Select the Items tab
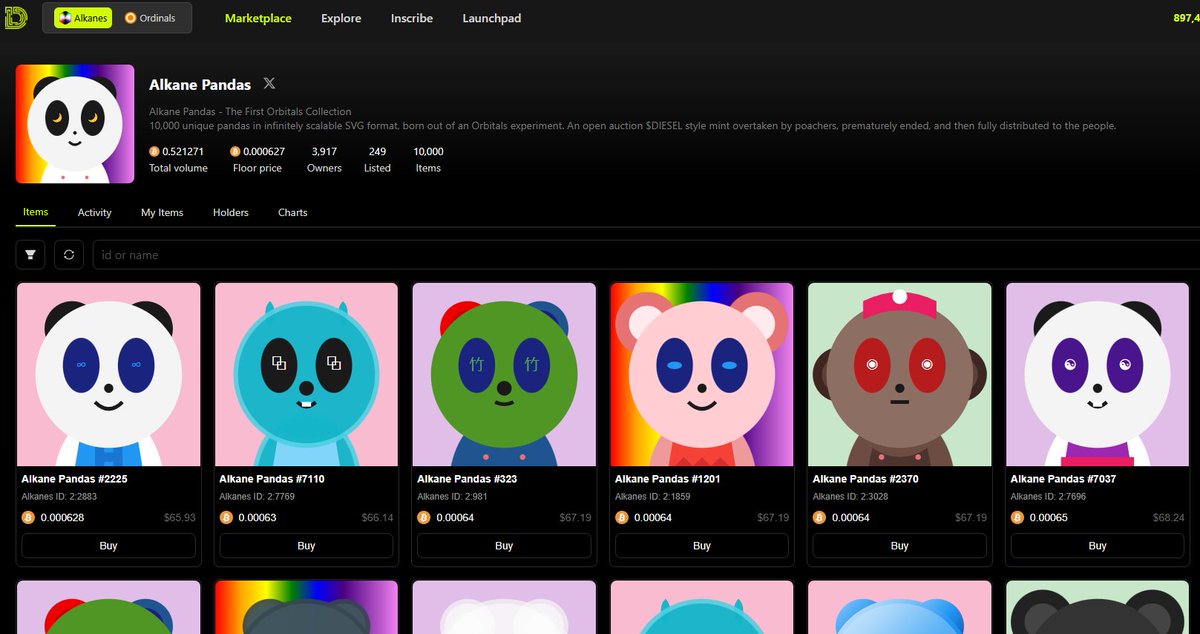Image resolution: width=1200 pixels, height=634 pixels. pos(36,212)
